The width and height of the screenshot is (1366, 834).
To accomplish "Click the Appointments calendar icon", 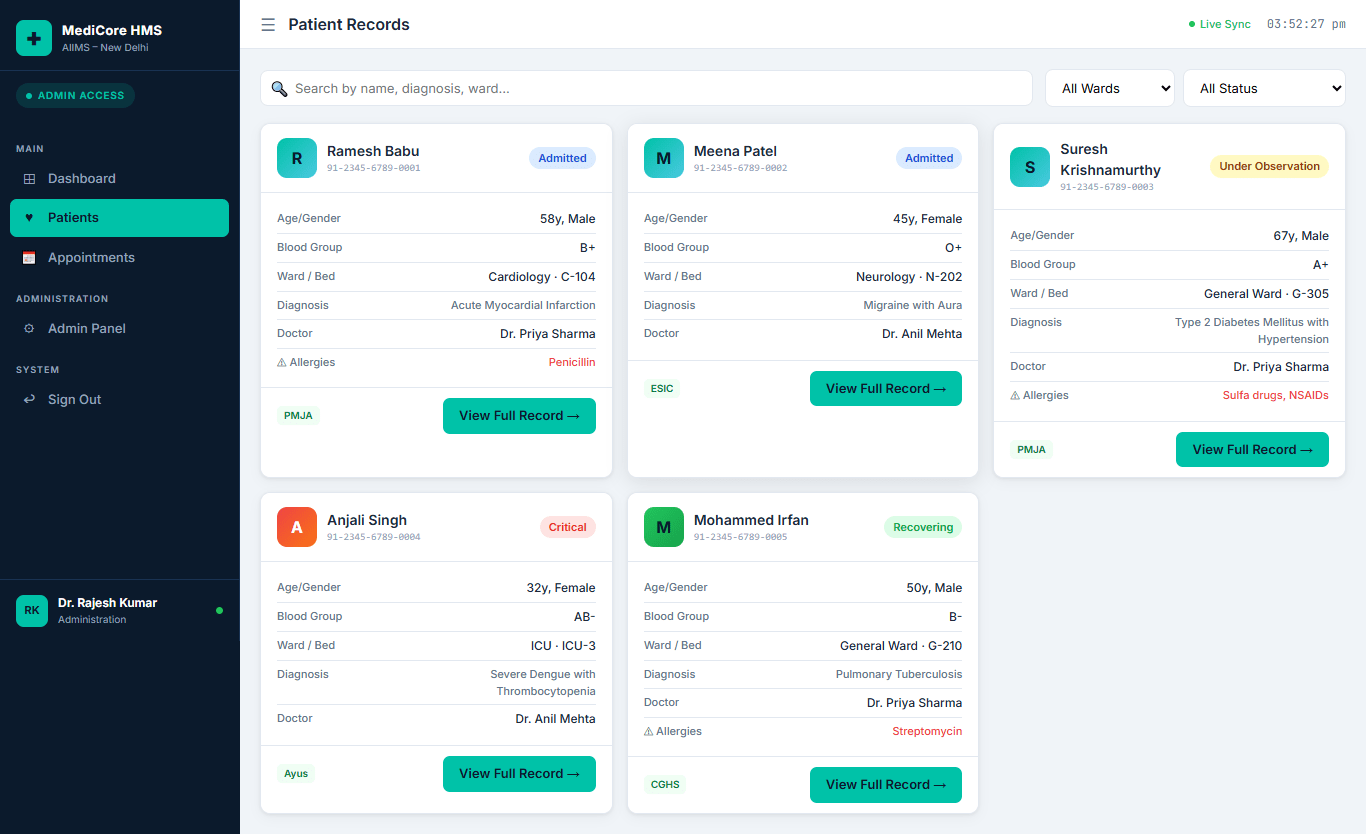I will (x=29, y=258).
